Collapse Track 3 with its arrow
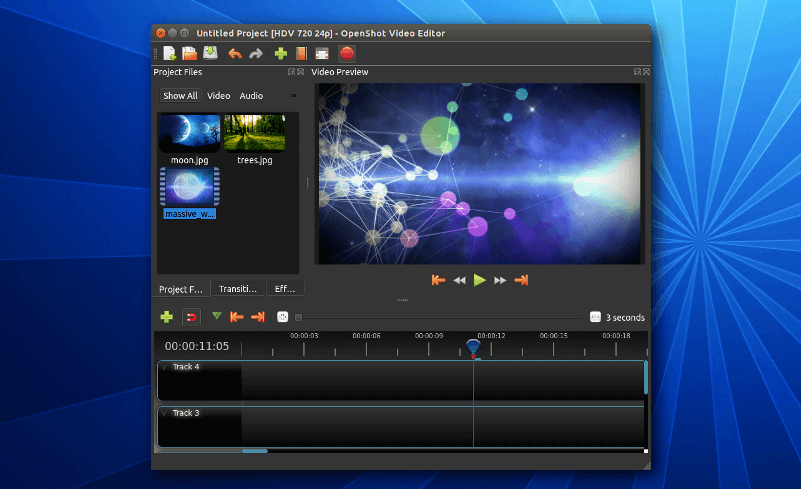The image size is (801, 489). coord(164,413)
